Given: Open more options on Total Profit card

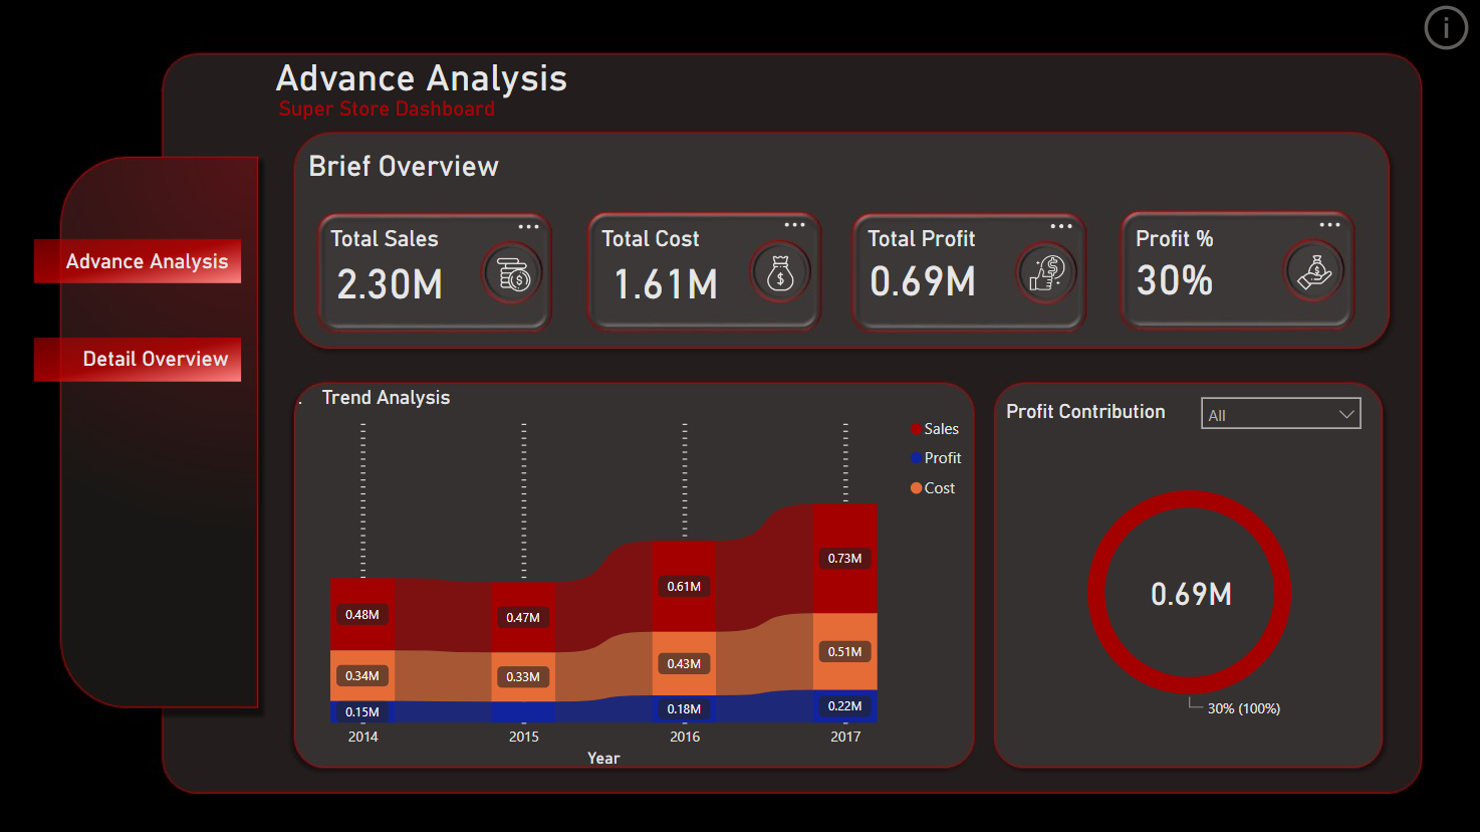Looking at the screenshot, I should coord(1061,226).
